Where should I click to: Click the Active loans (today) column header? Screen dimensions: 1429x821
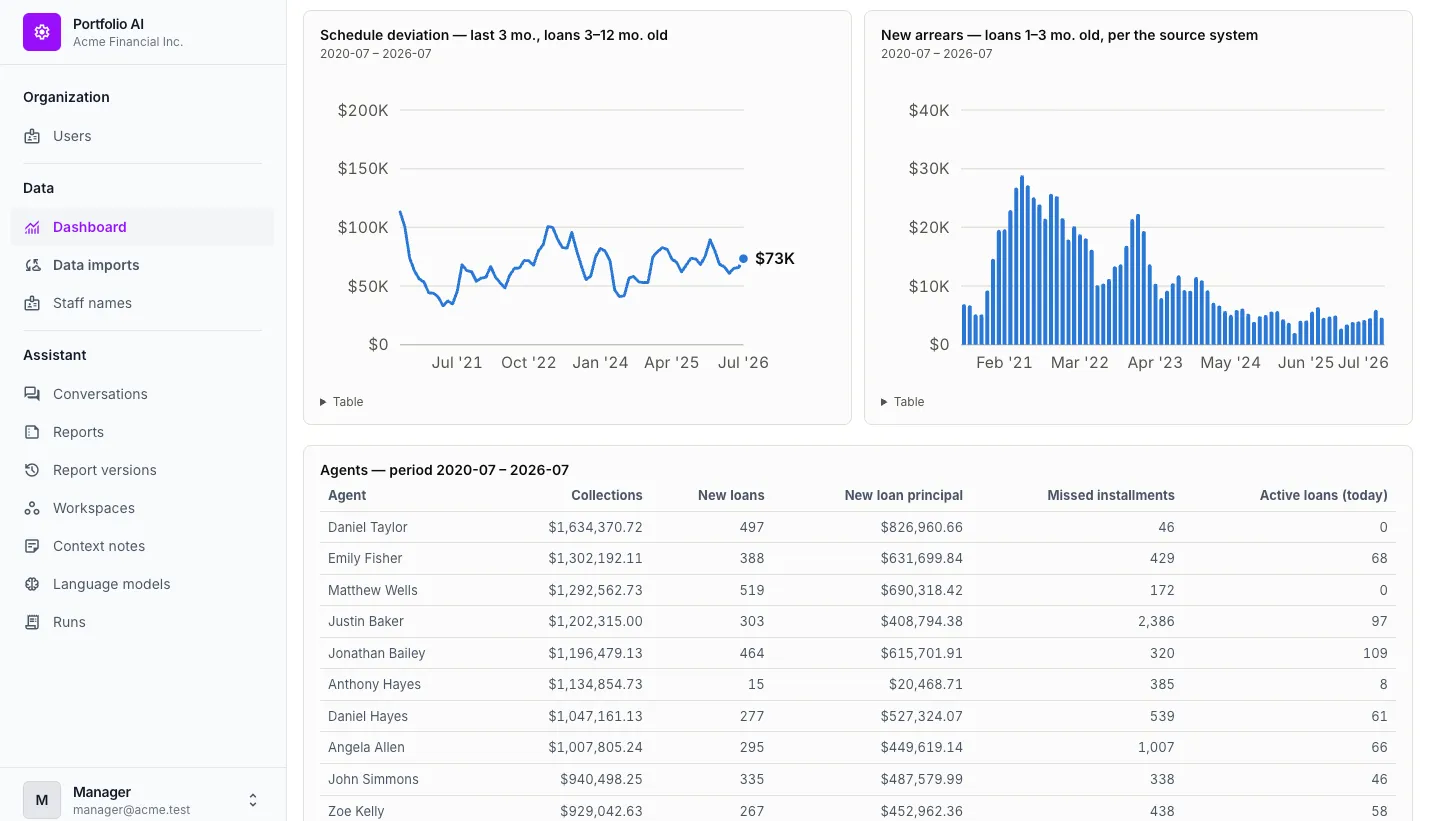click(1324, 495)
